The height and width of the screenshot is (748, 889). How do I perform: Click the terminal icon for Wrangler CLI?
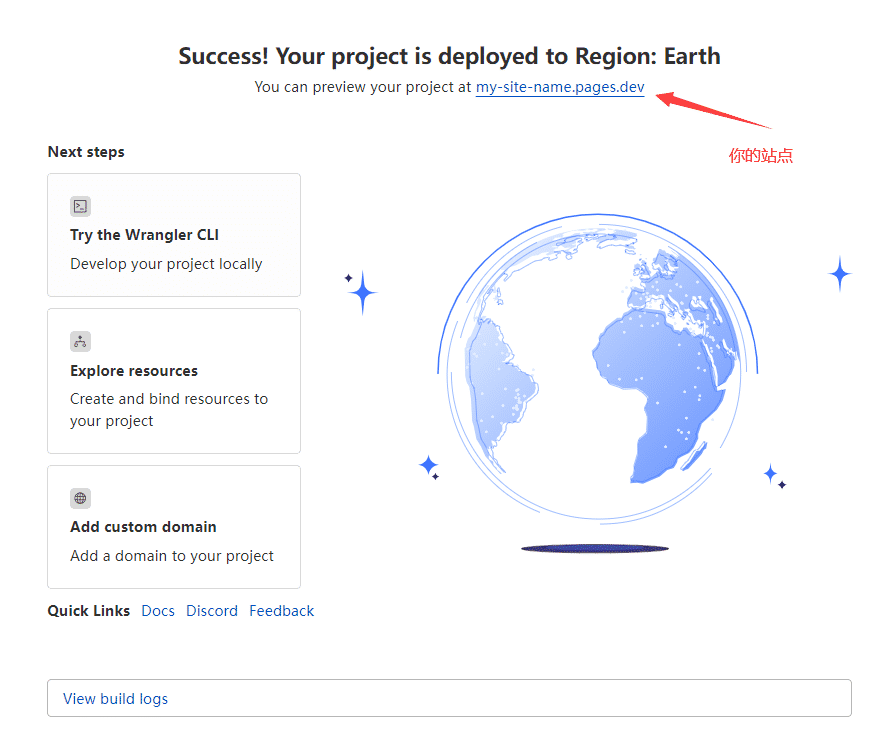tap(80, 206)
